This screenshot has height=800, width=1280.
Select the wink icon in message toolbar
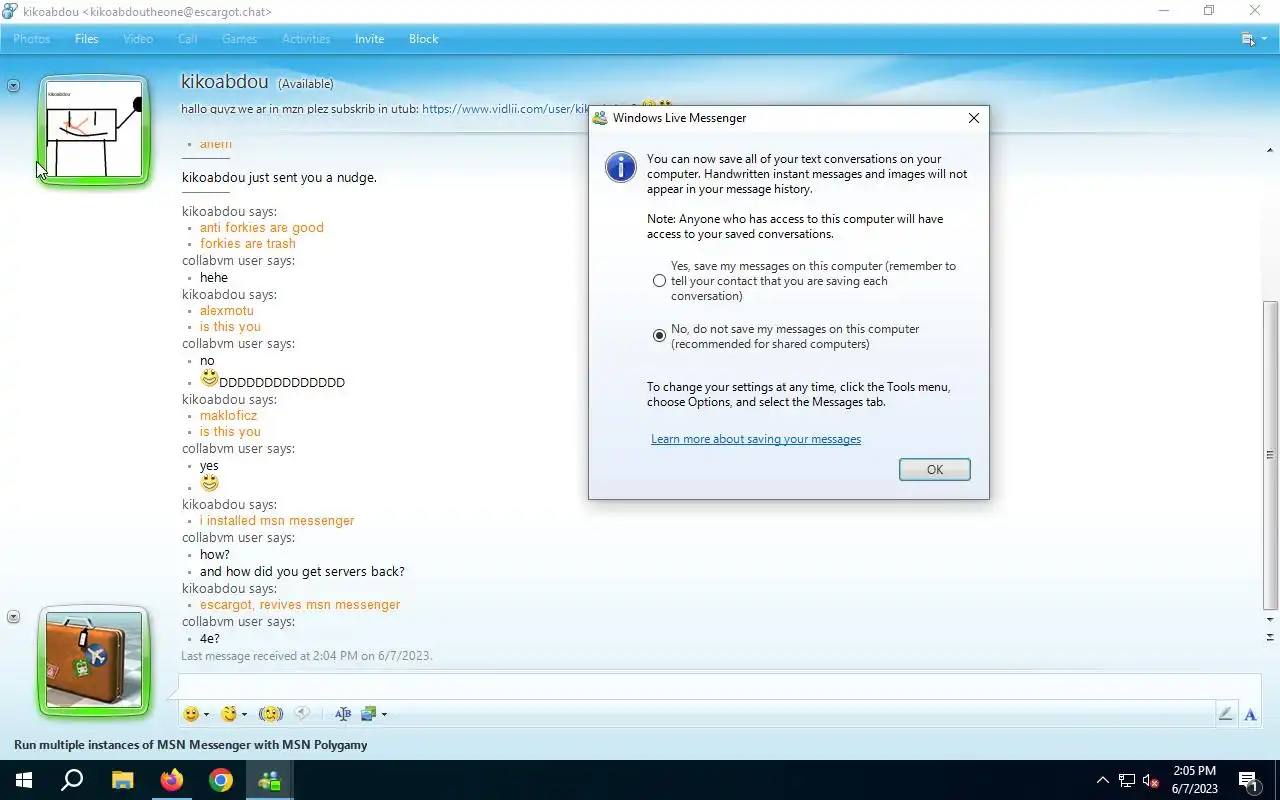click(x=229, y=714)
